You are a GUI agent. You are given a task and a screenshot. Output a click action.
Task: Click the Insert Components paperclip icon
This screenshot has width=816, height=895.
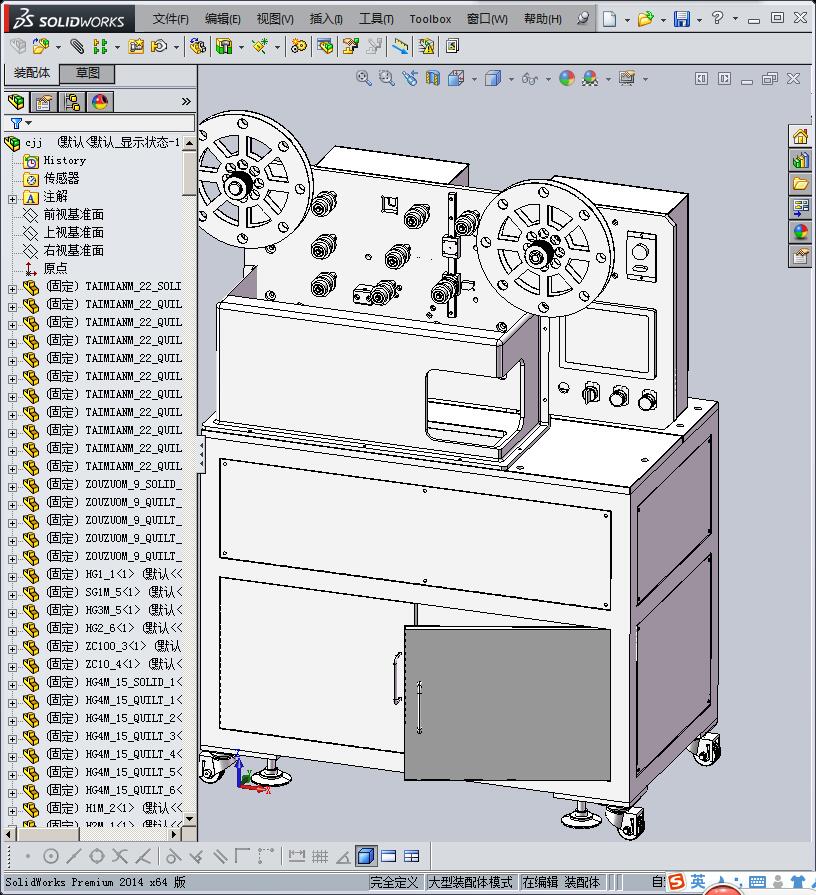pyautogui.click(x=76, y=46)
